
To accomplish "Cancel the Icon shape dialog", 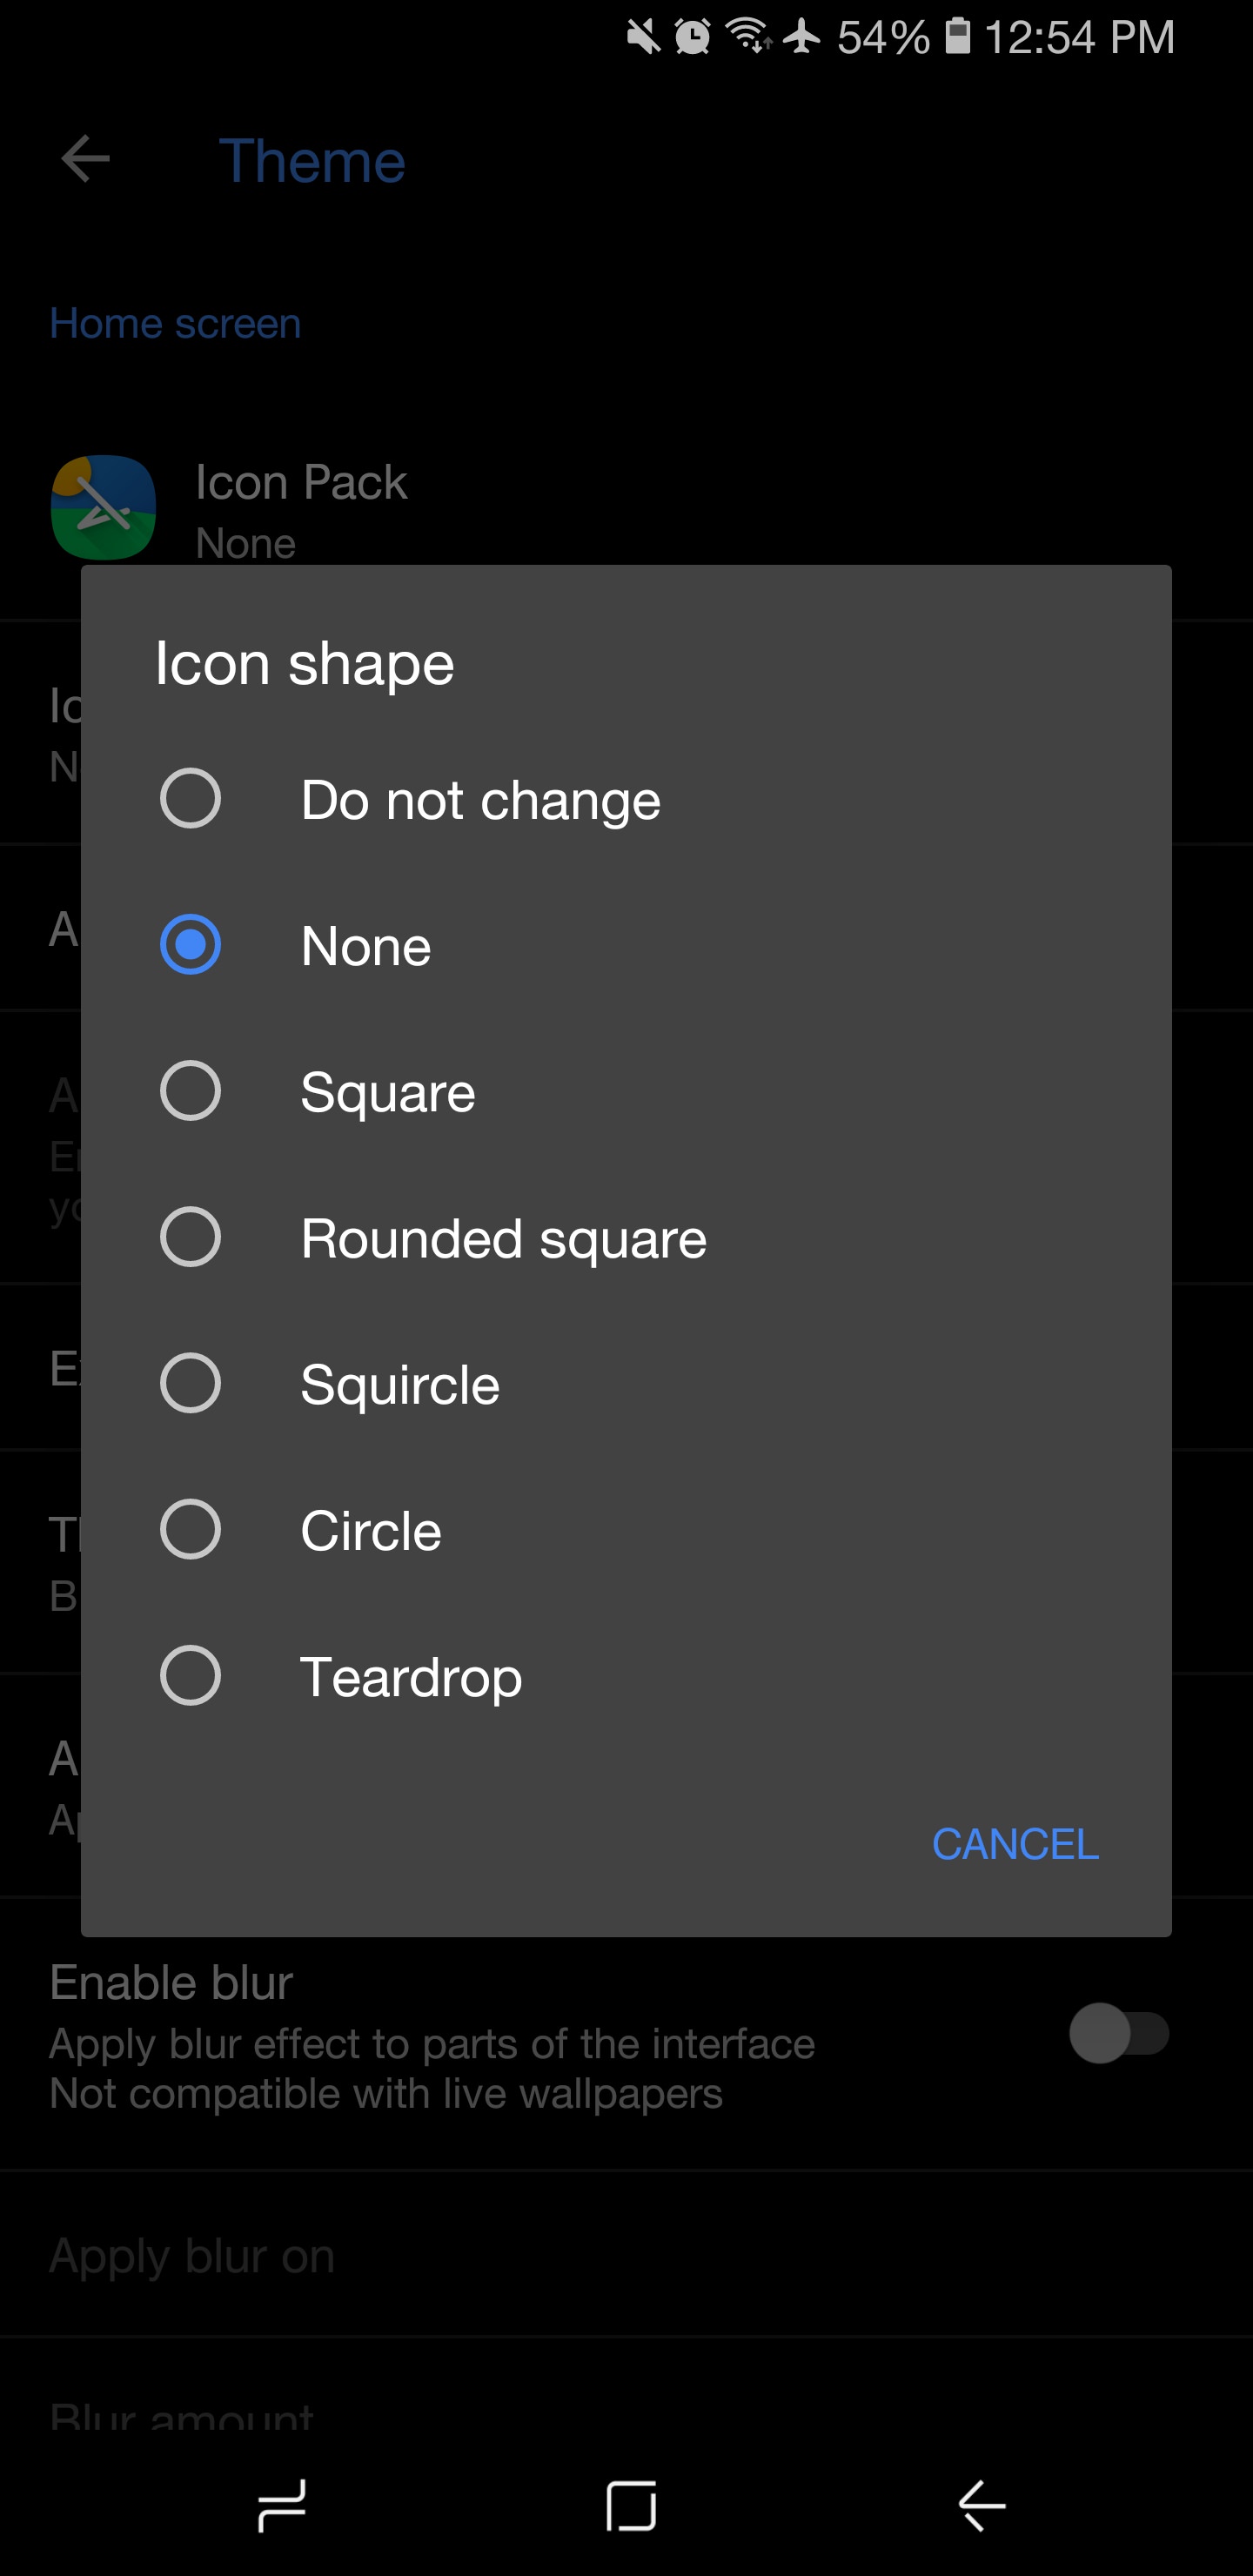I will click(1014, 1844).
